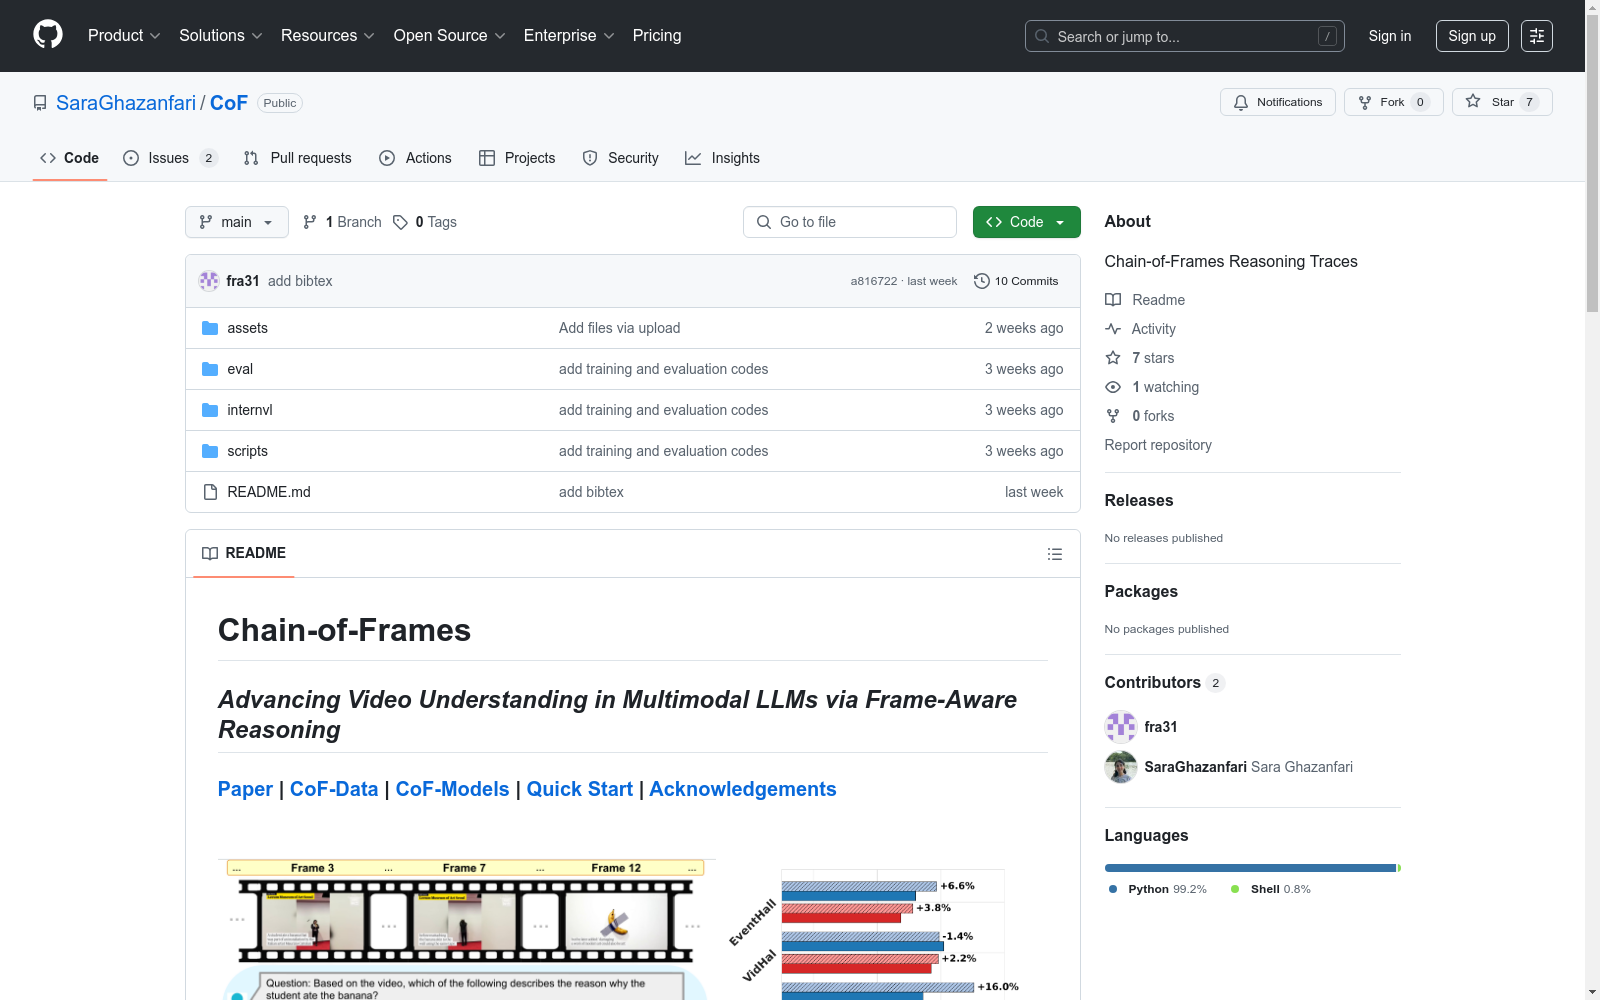Click the Report repository link
1600x1000 pixels.
coord(1158,445)
